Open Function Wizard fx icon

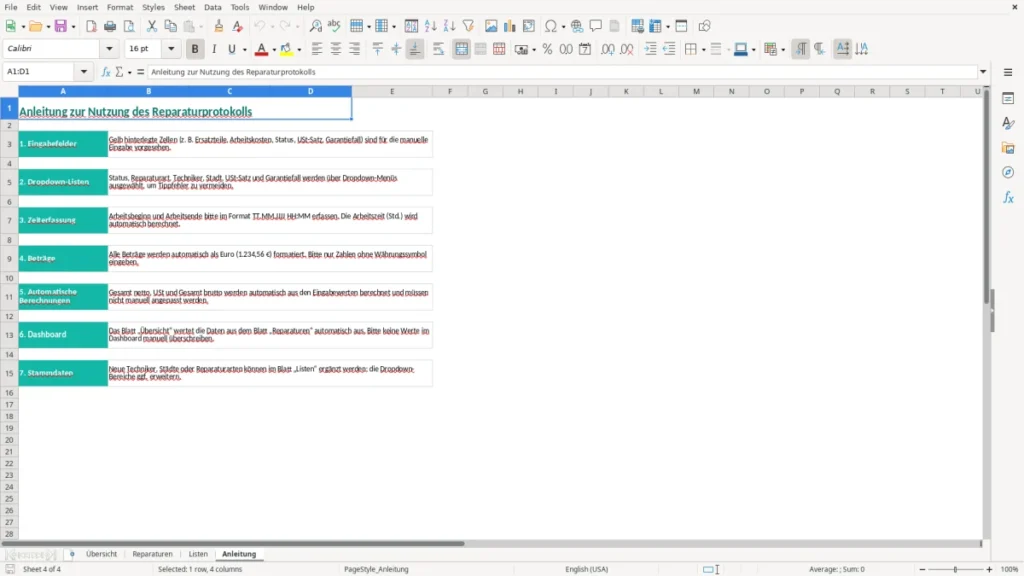[106, 72]
